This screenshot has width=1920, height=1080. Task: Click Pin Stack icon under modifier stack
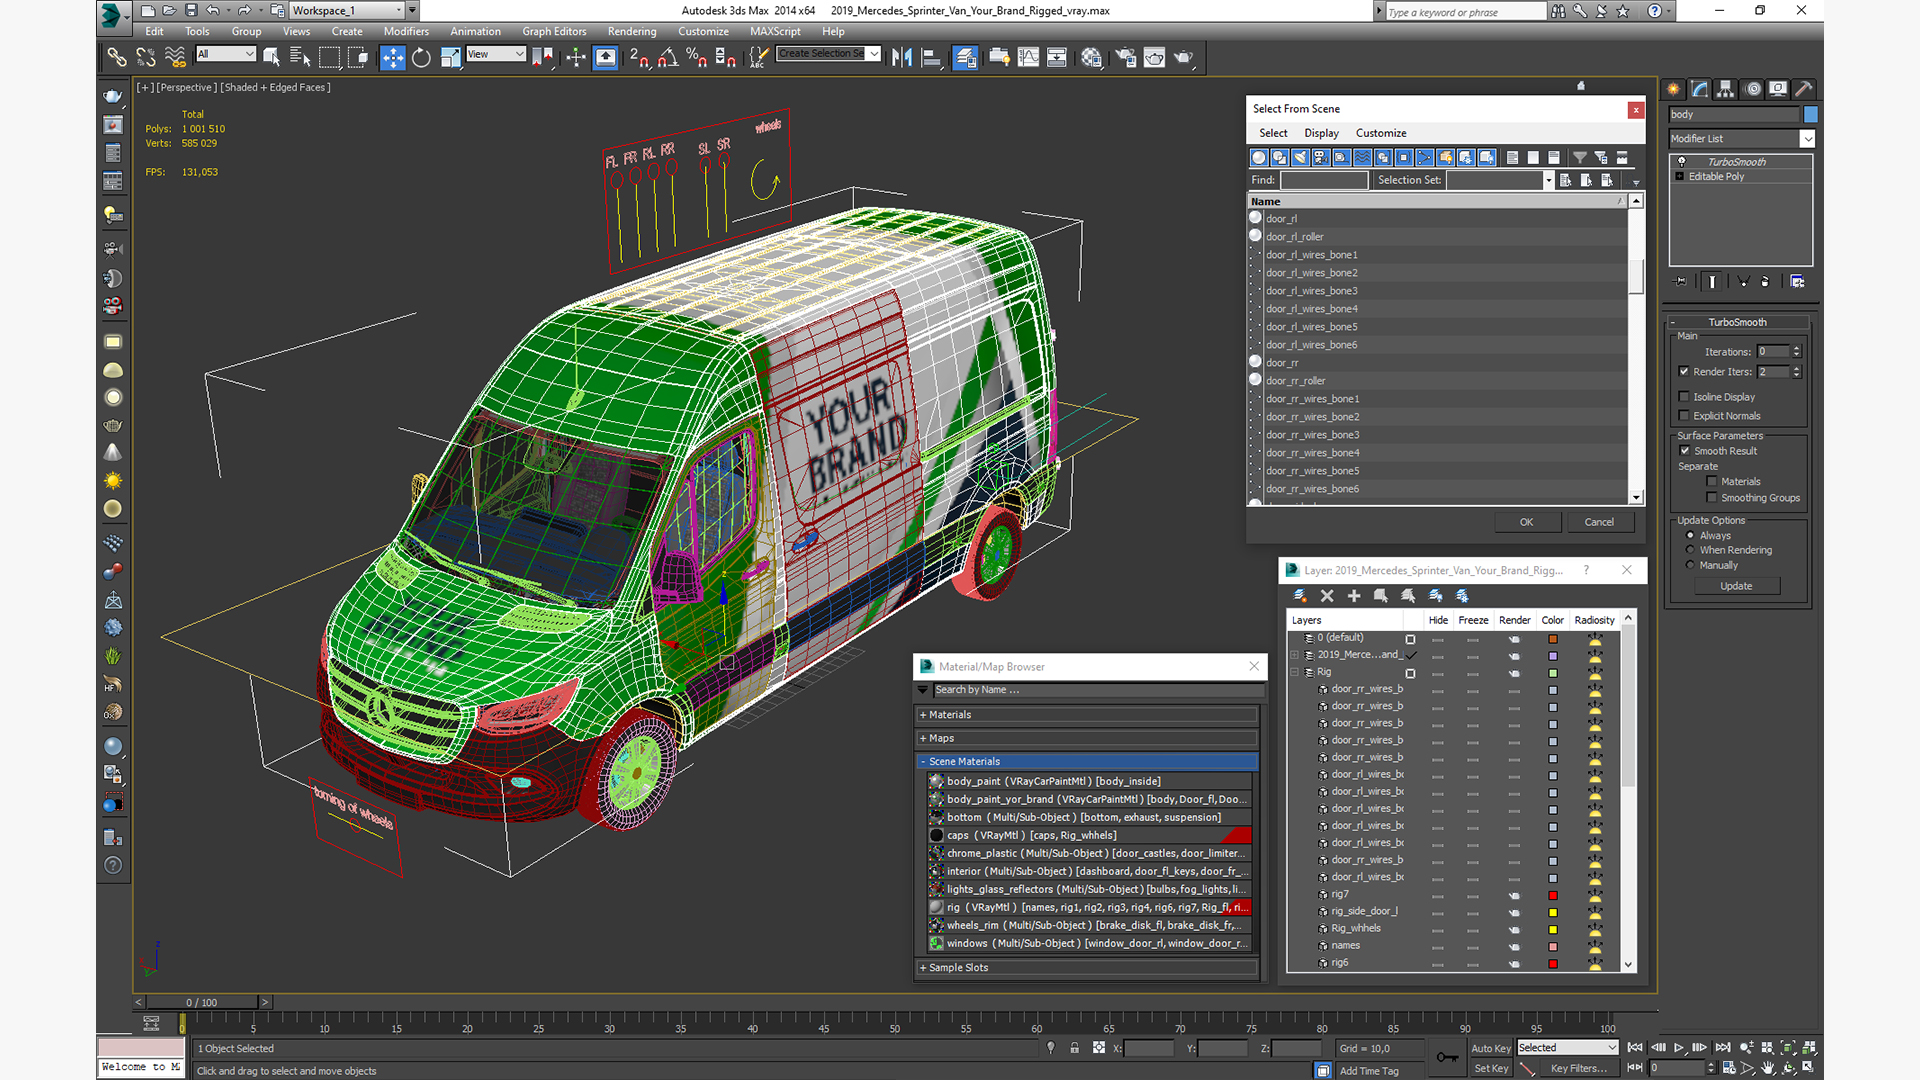[1681, 282]
